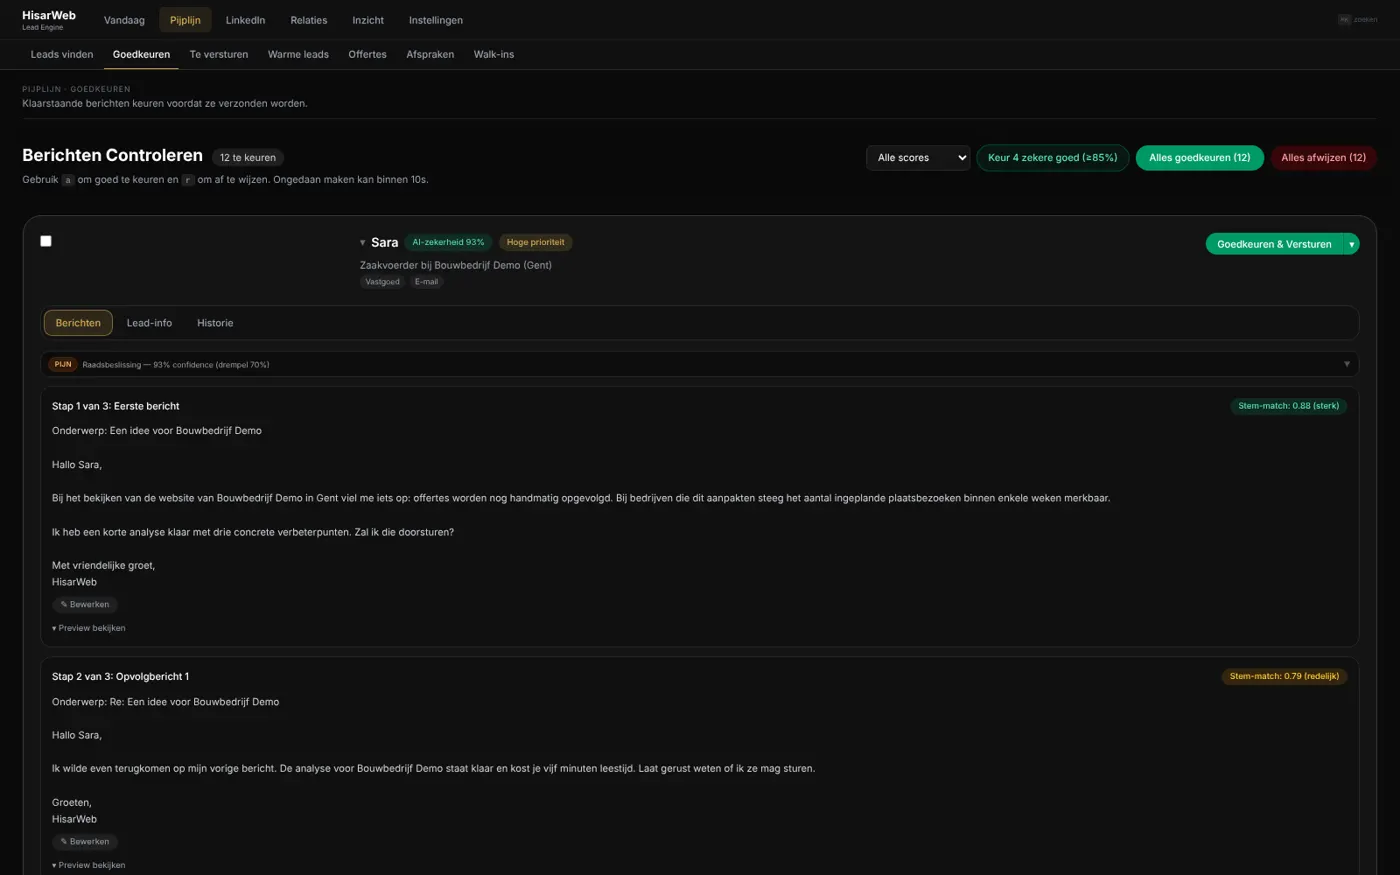Switch to the Leads vinden tab
The height and width of the screenshot is (875, 1400).
click(x=62, y=54)
